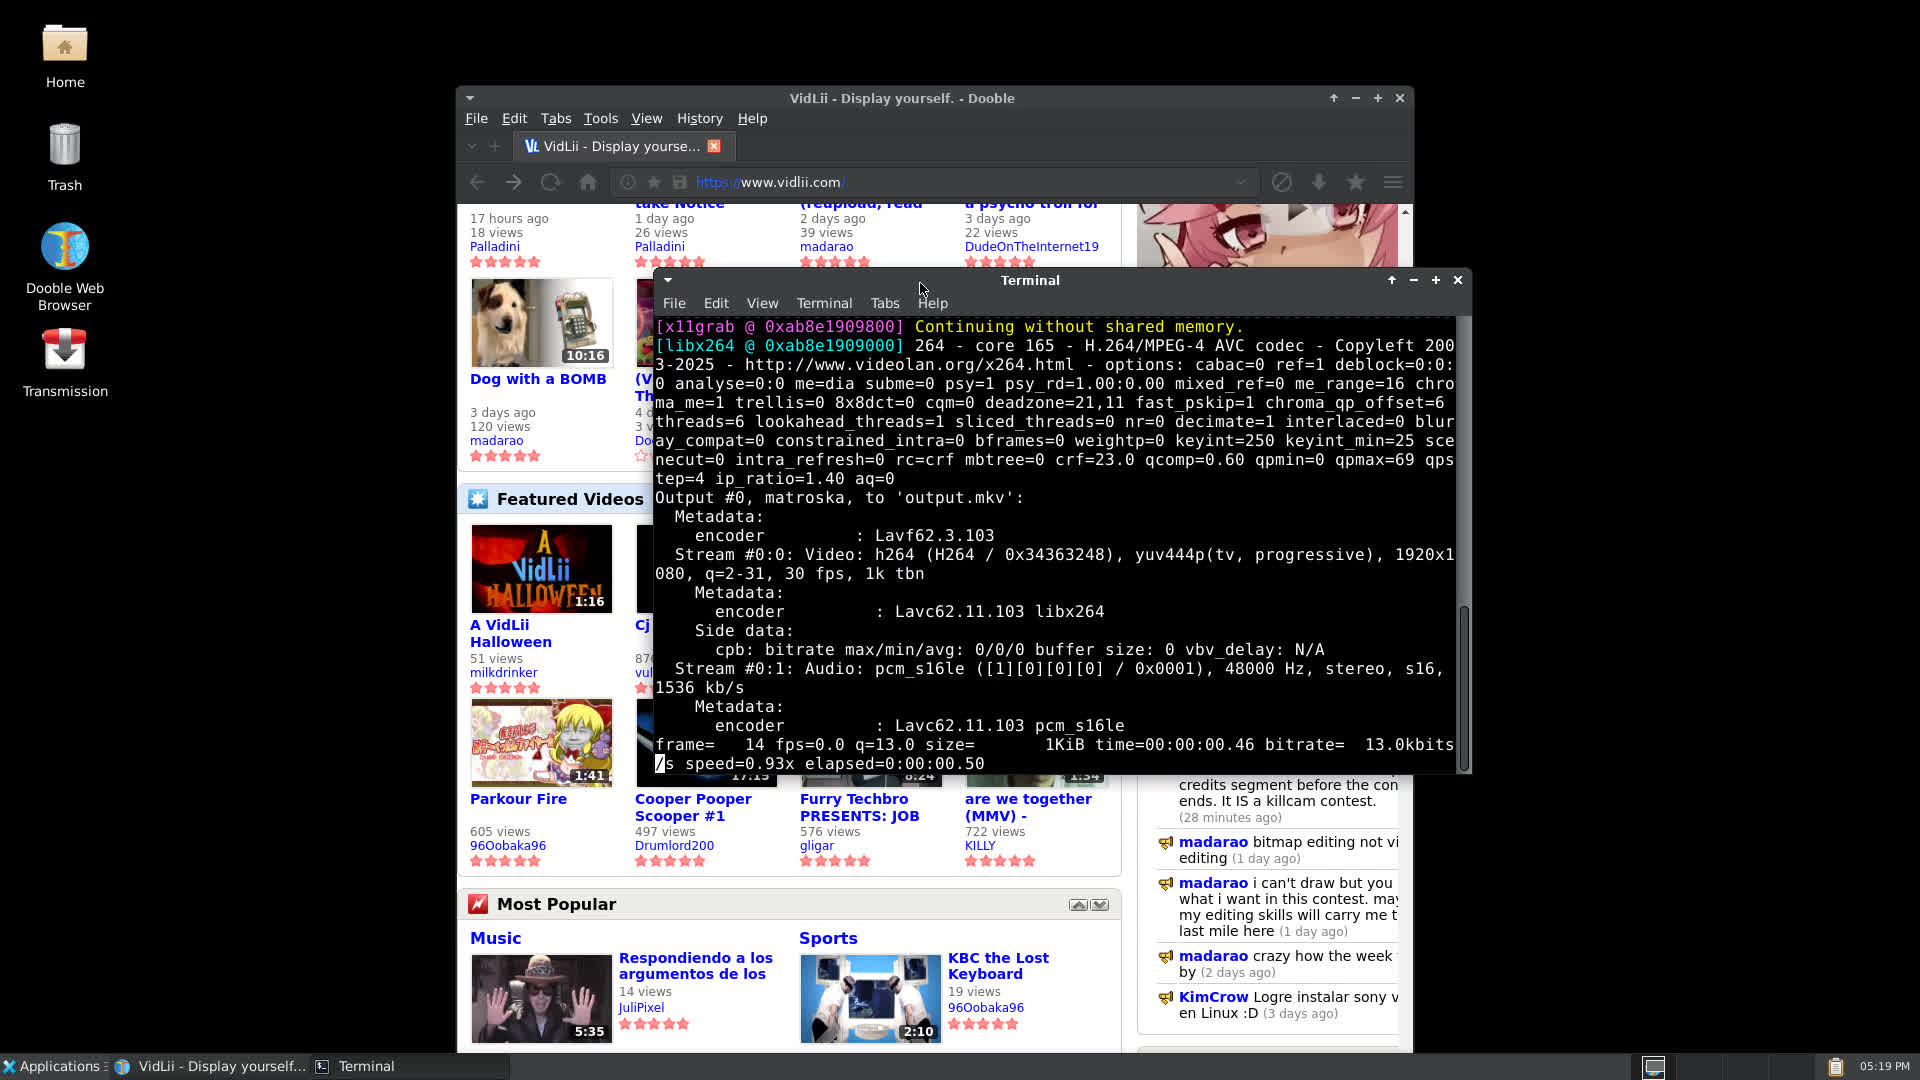Expand Most Popular section with down arrow
1920x1080 pixels.
1100,905
